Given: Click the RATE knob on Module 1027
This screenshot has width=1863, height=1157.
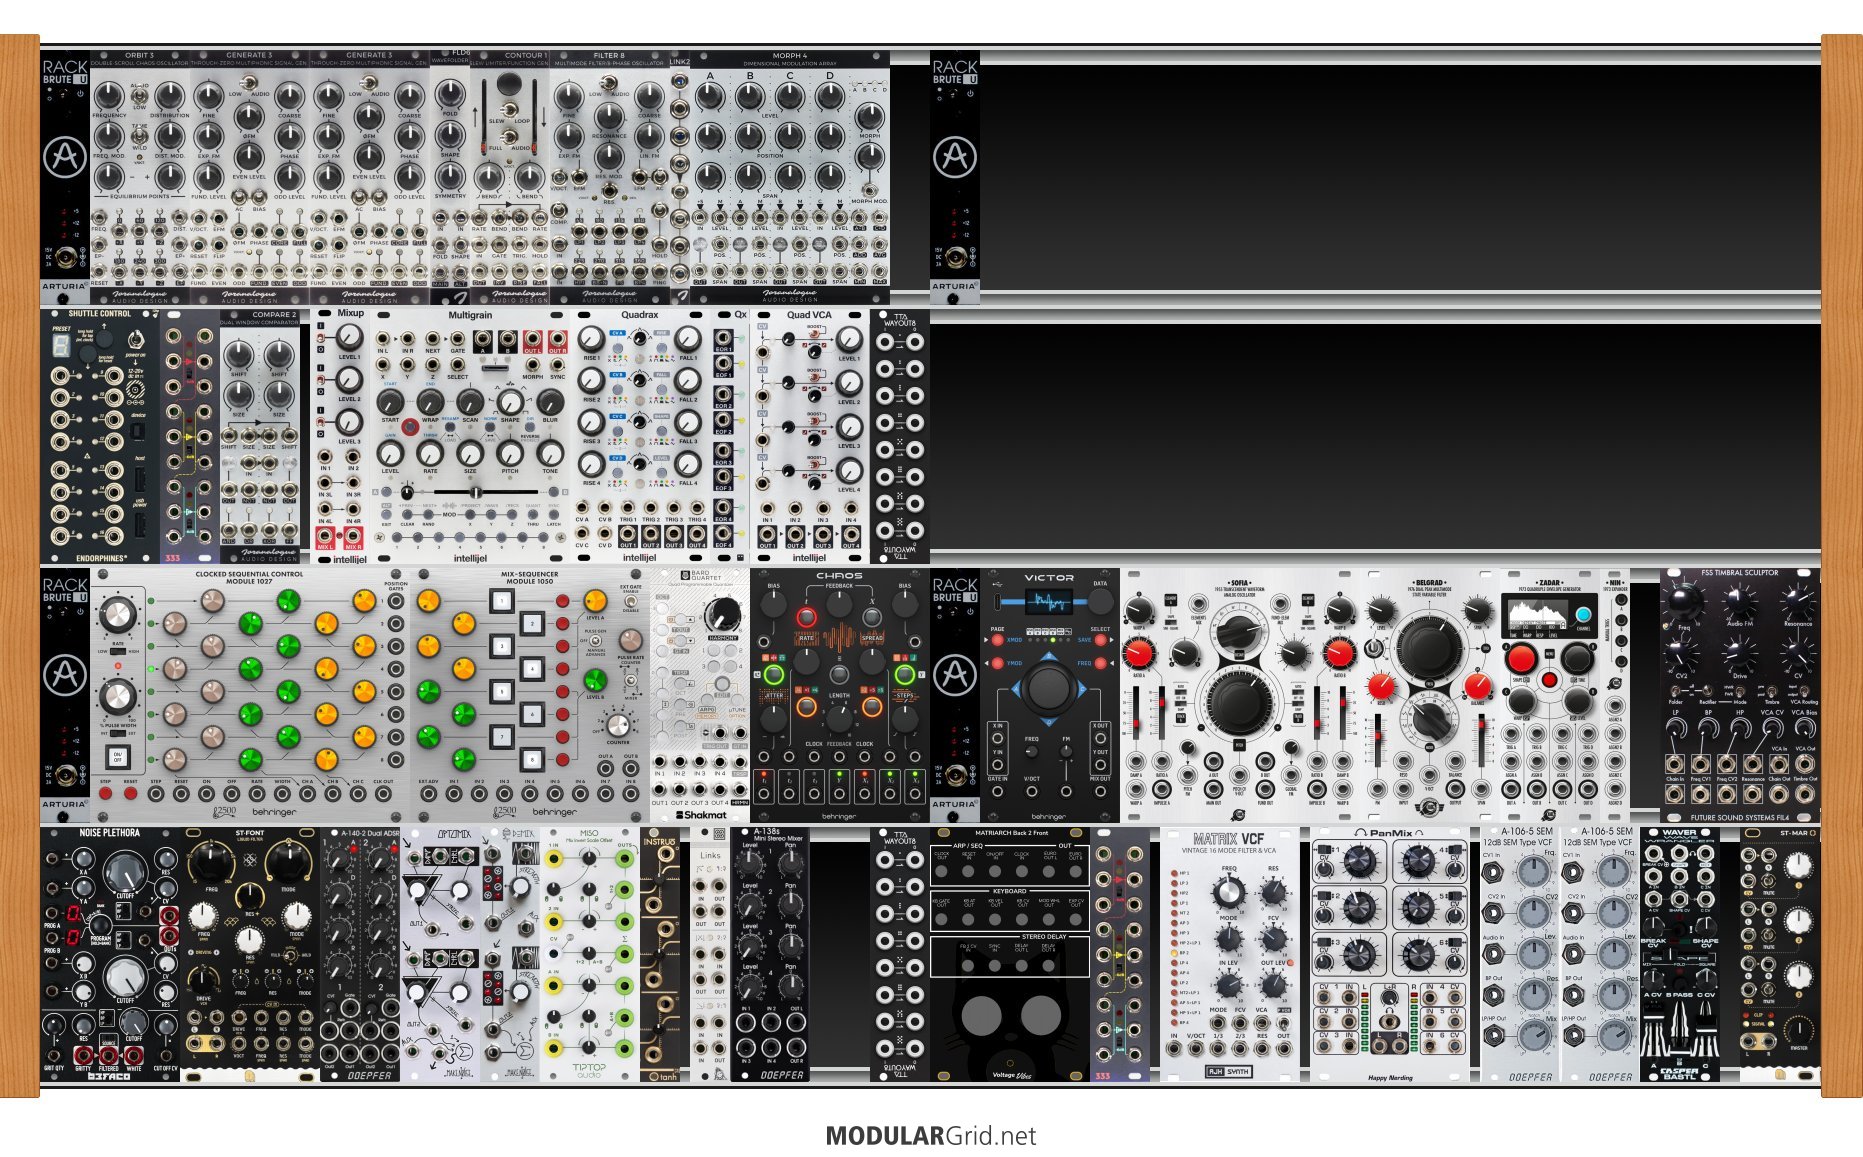Looking at the screenshot, I should click(x=117, y=615).
